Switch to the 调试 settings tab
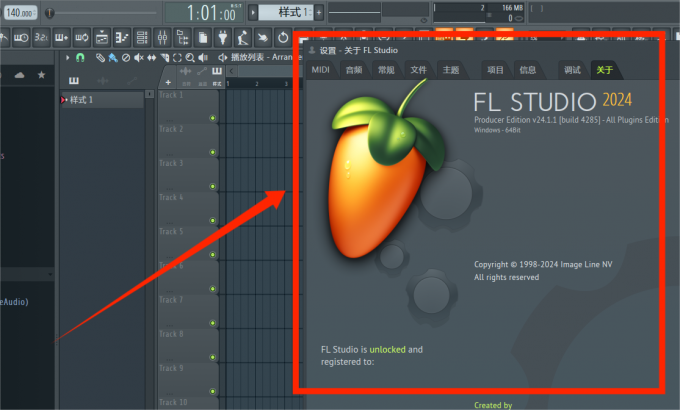The width and height of the screenshot is (680, 410). pos(572,70)
